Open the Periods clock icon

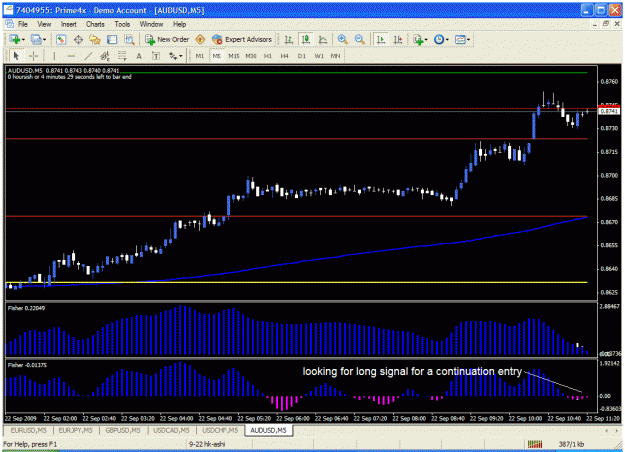pyautogui.click(x=439, y=39)
